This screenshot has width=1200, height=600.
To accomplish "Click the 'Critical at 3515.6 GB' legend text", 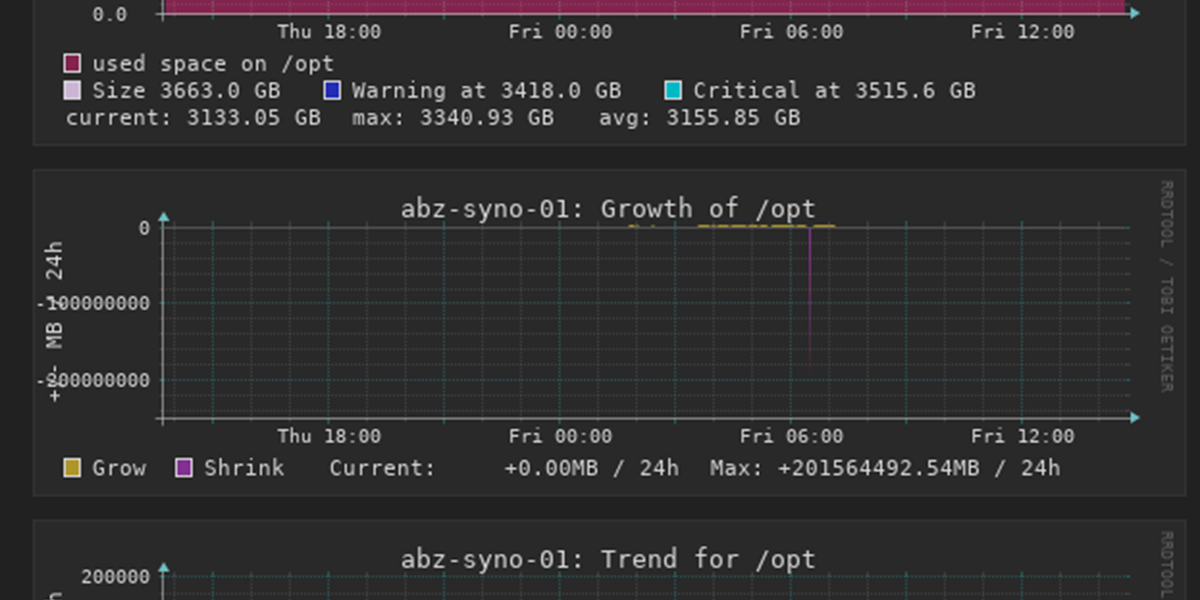I will tap(834, 91).
